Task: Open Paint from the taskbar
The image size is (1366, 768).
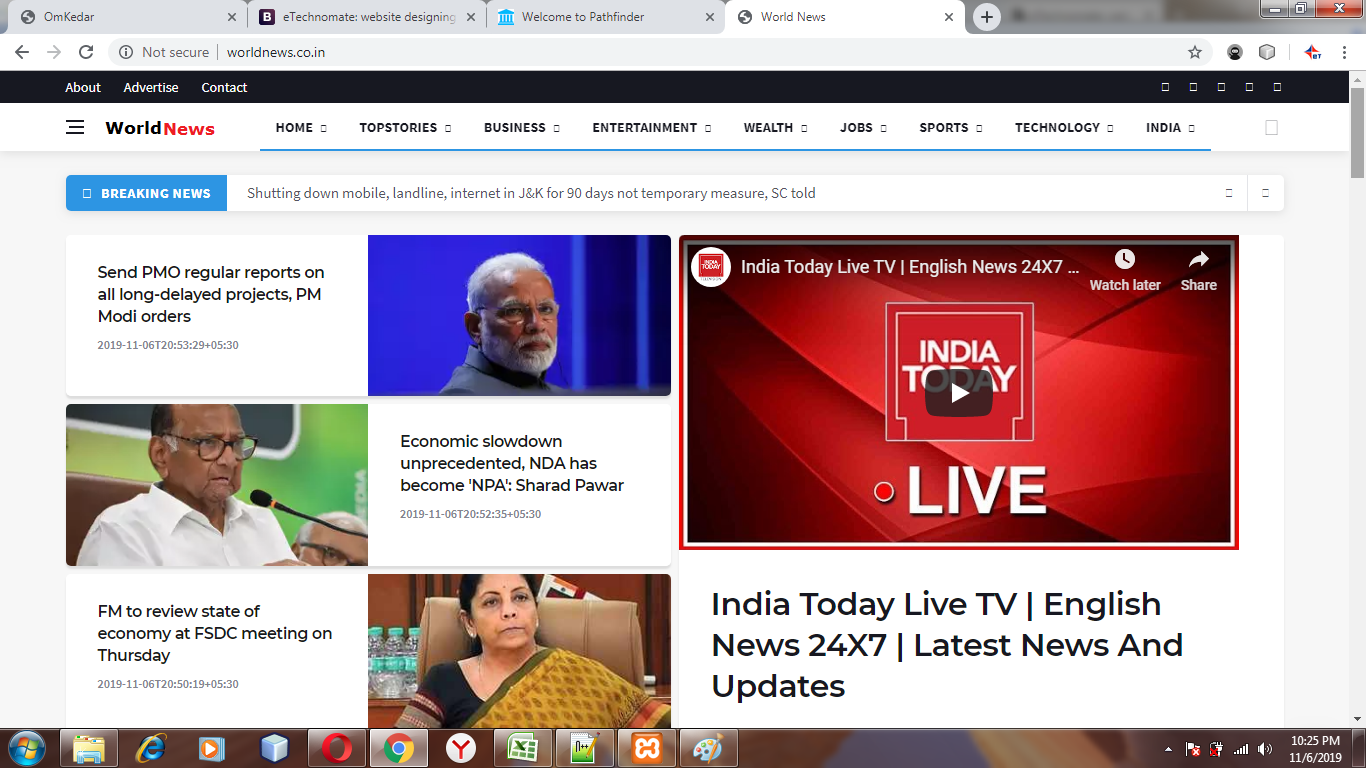Action: click(x=709, y=748)
